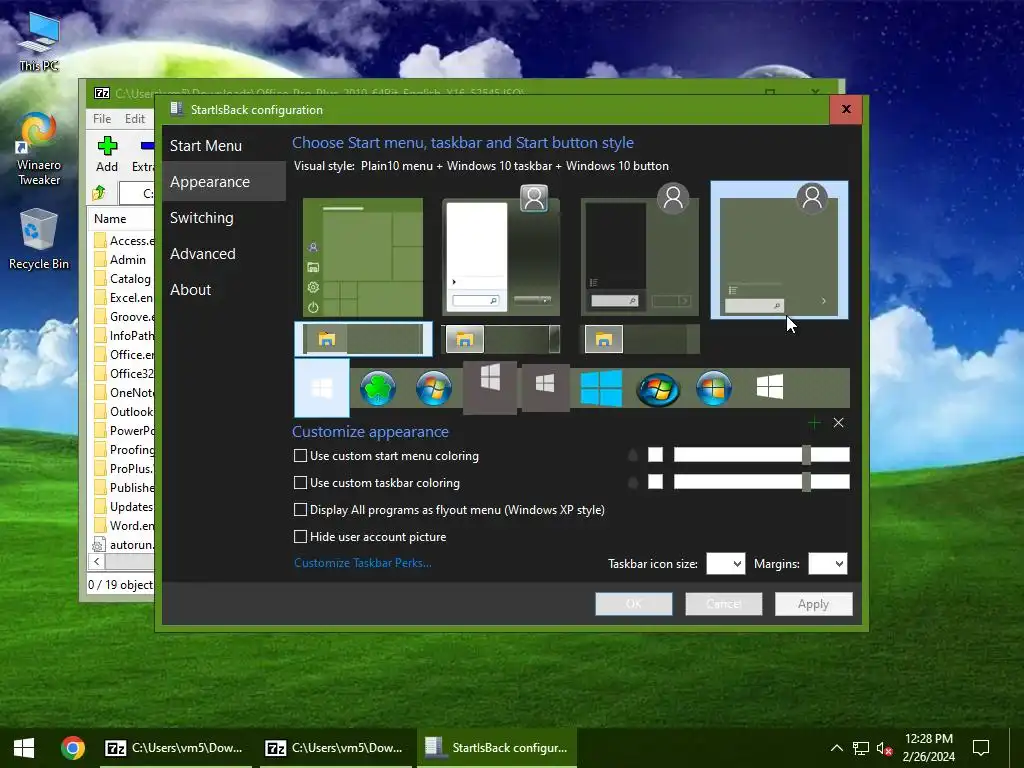Choose the first Windows 10 taskbar style
Image resolution: width=1024 pixels, height=768 pixels.
363,339
